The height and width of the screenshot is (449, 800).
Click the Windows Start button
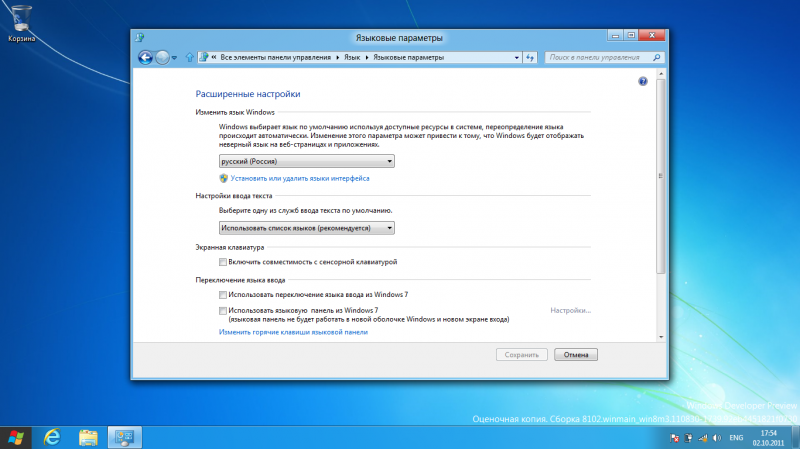(15, 437)
